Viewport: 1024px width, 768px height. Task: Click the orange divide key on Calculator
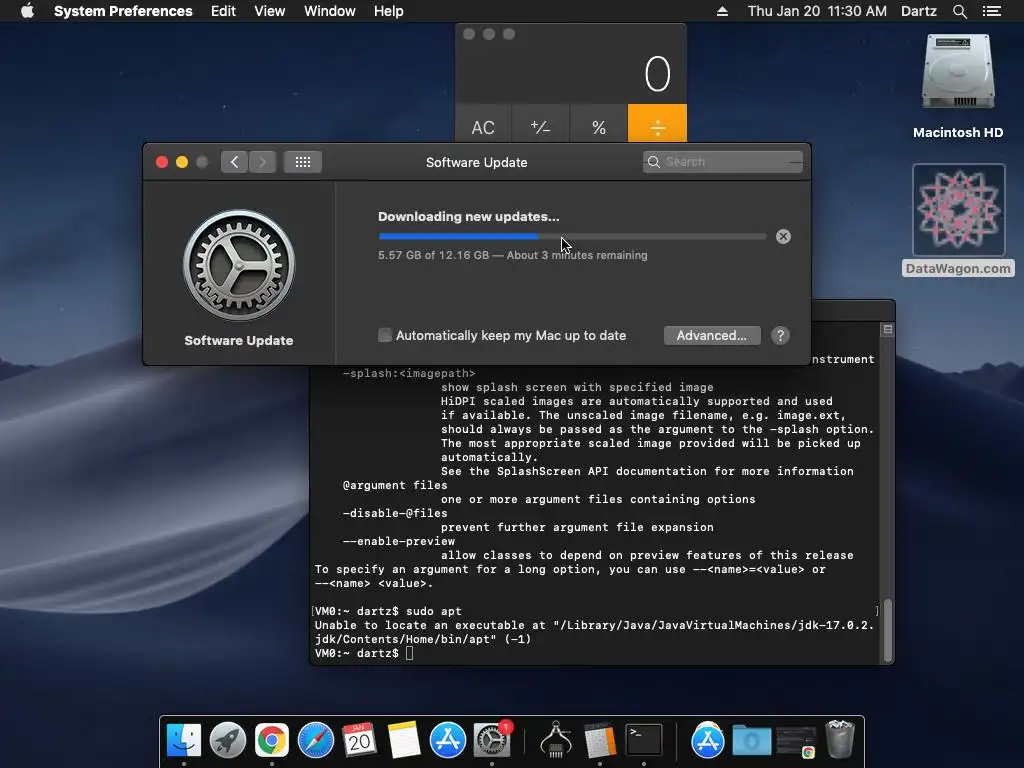pos(657,124)
